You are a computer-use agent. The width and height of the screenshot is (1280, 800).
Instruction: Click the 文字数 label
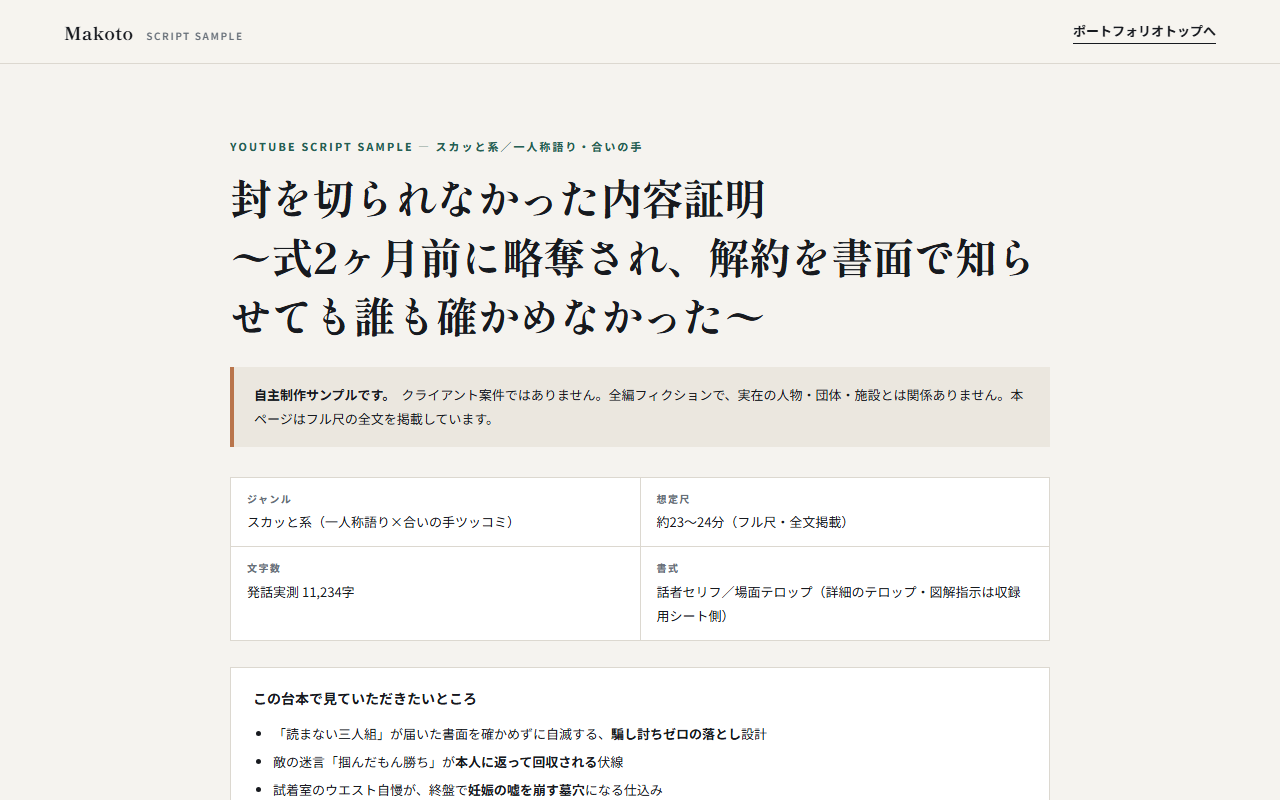pos(263,568)
